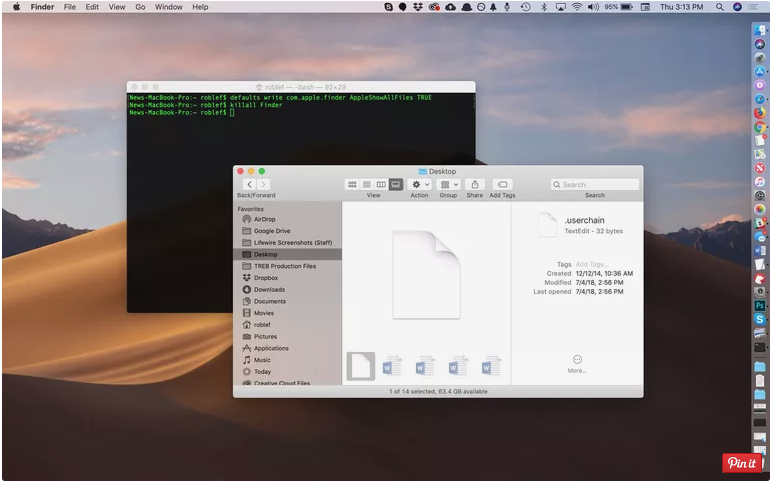Open the Action gear dropdown
The image size is (773, 483).
pyautogui.click(x=420, y=184)
